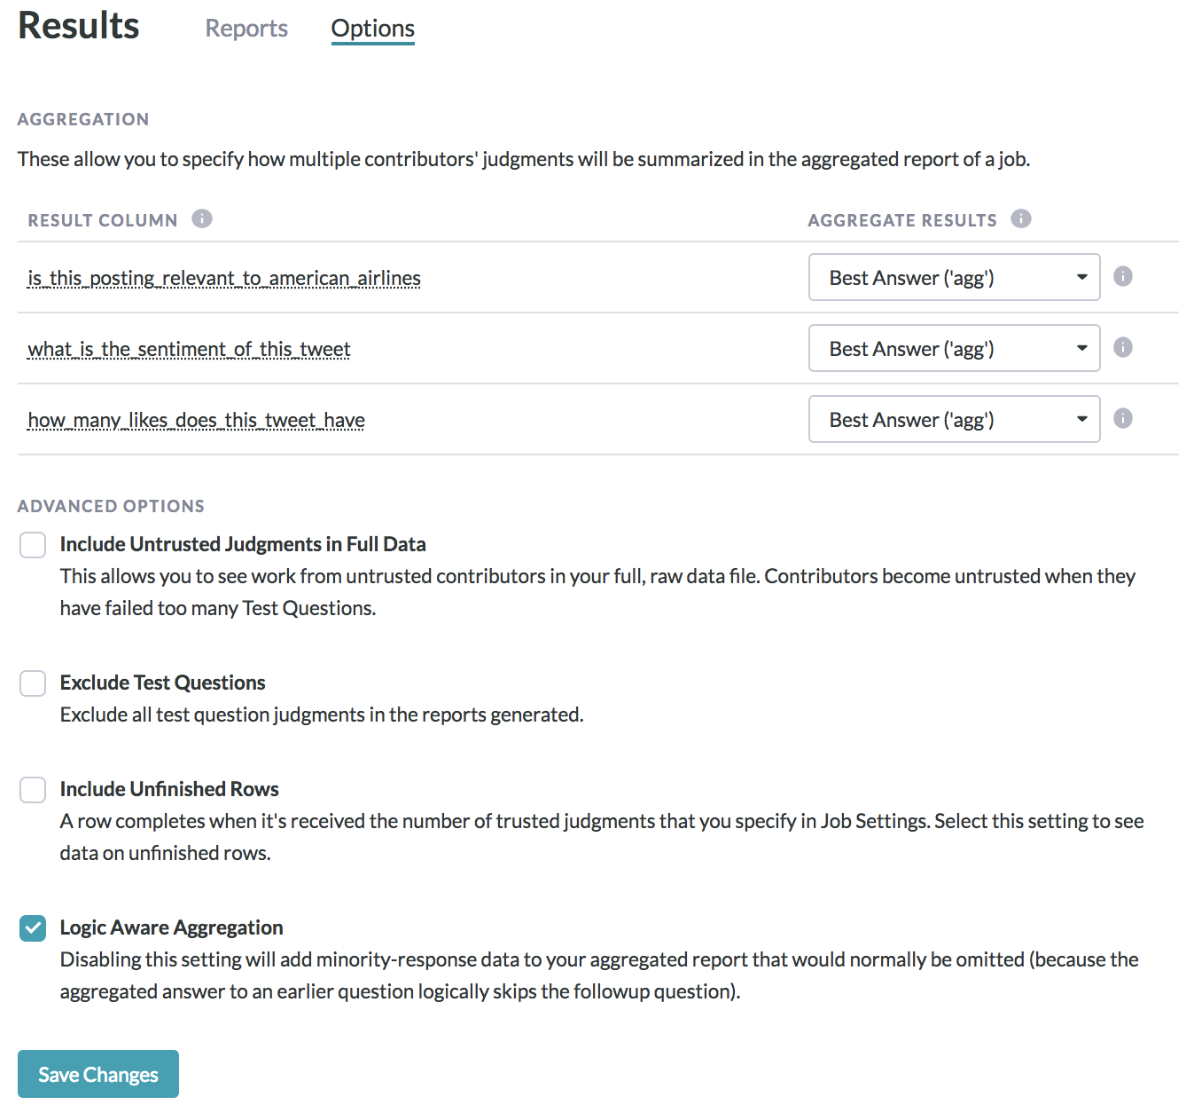Click the info icon beside Aggregate Results header
This screenshot has height=1112, width=1190.
pos(1021,219)
